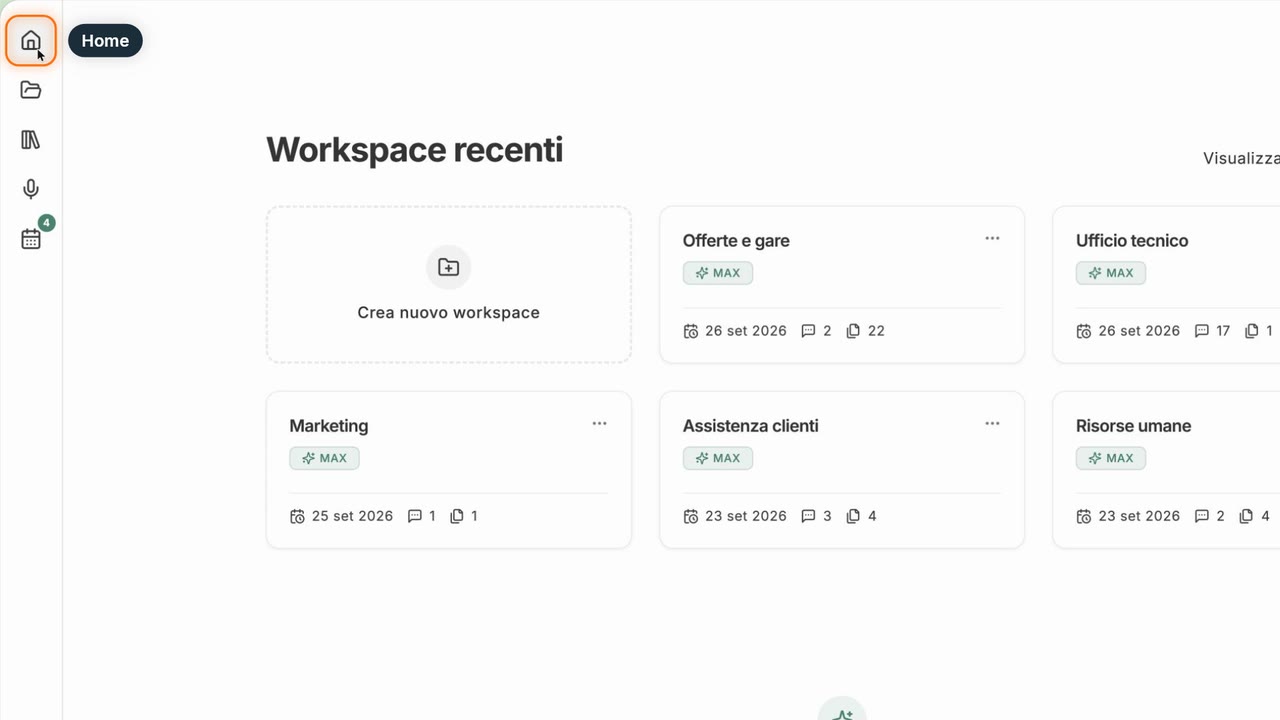Go to Home in the sidebar
The height and width of the screenshot is (720, 1280).
(x=31, y=41)
